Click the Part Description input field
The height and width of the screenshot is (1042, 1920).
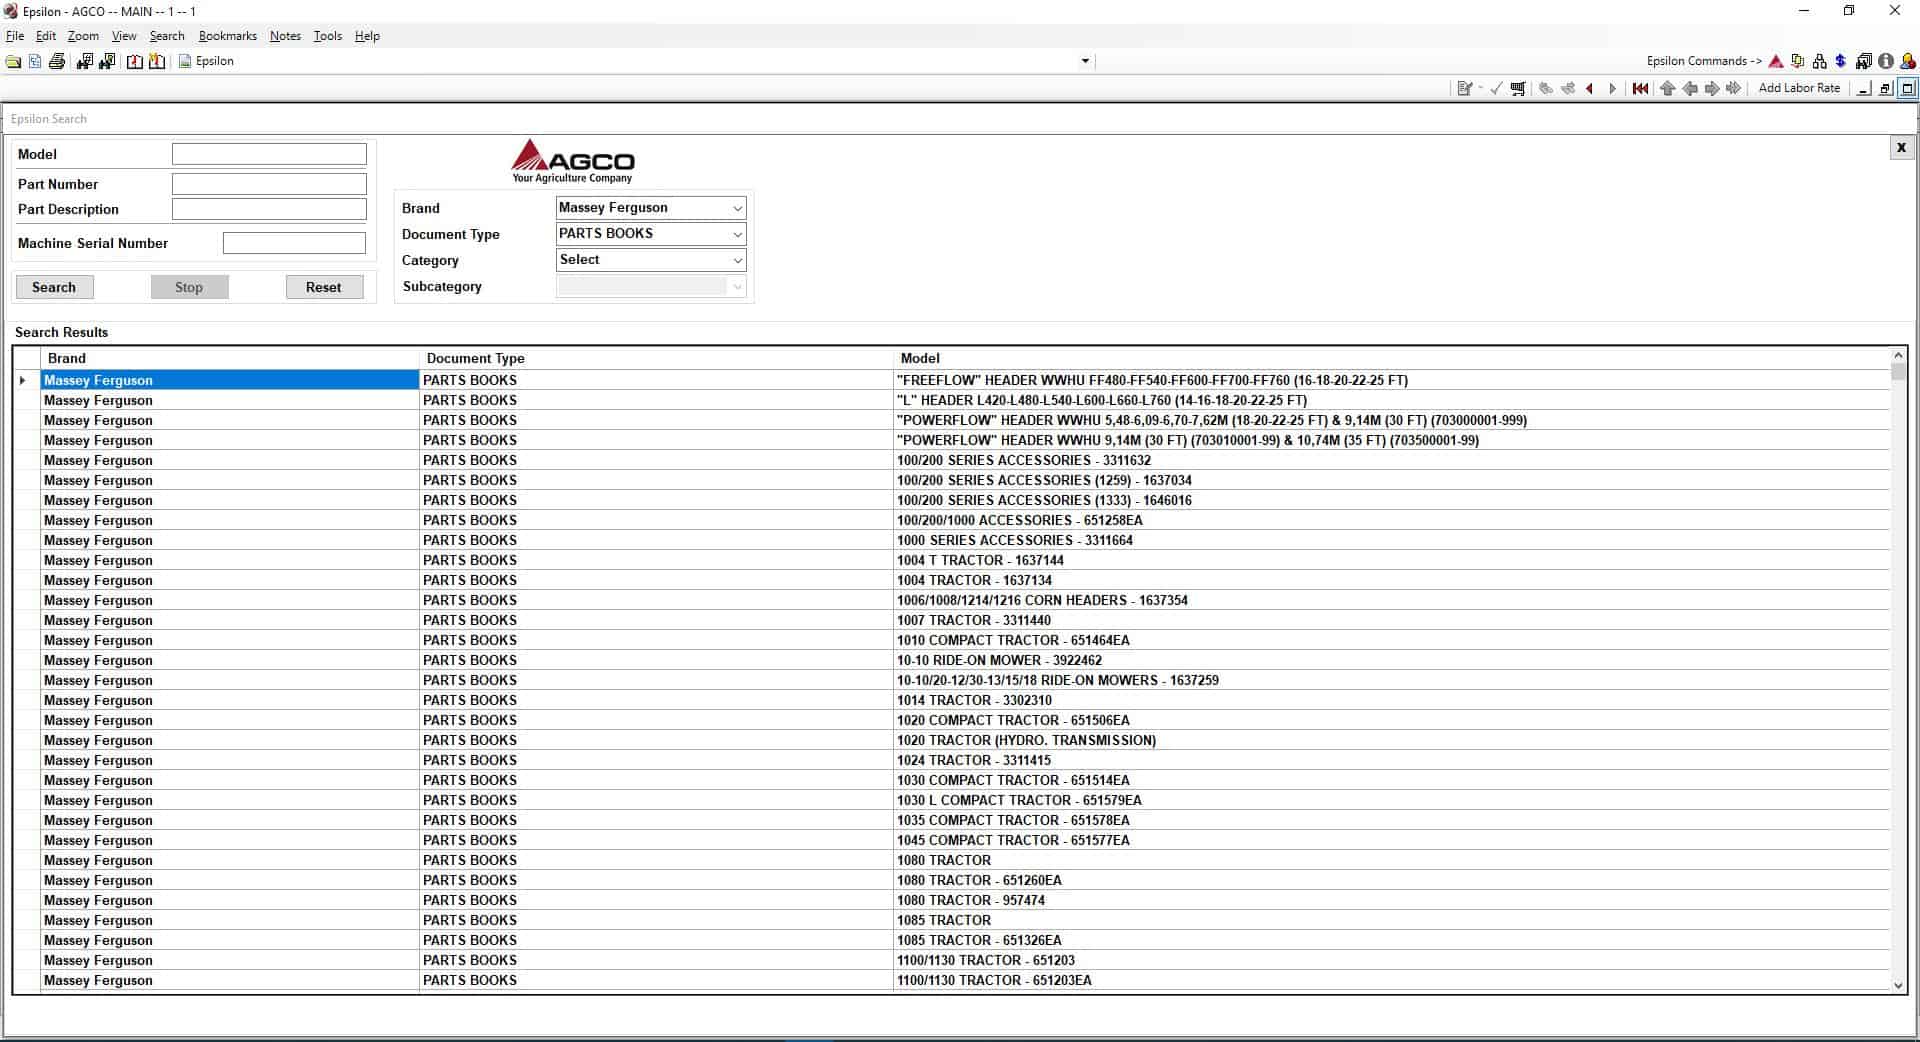point(269,209)
